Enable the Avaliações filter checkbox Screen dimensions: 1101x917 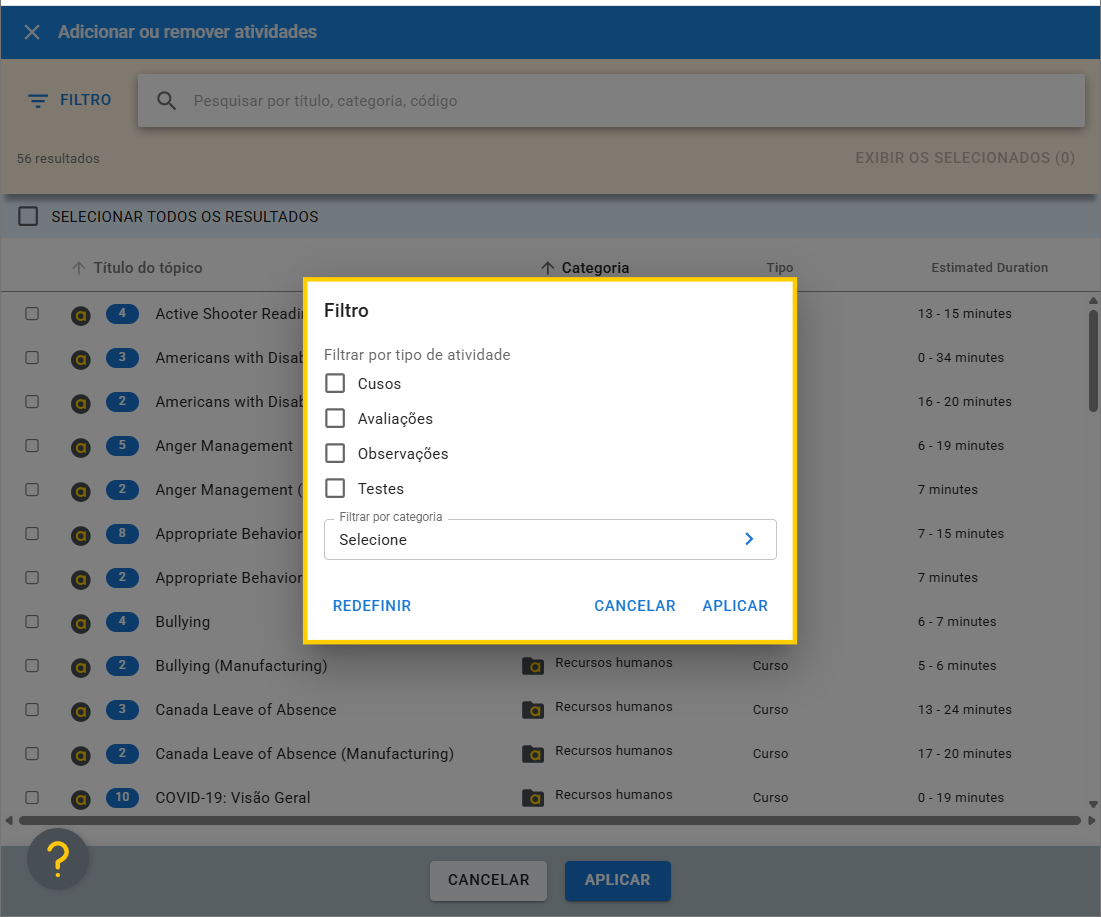coord(335,419)
